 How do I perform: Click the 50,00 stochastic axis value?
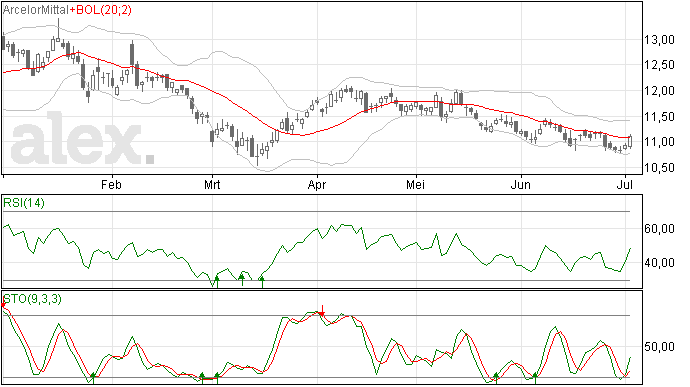pyautogui.click(x=660, y=347)
